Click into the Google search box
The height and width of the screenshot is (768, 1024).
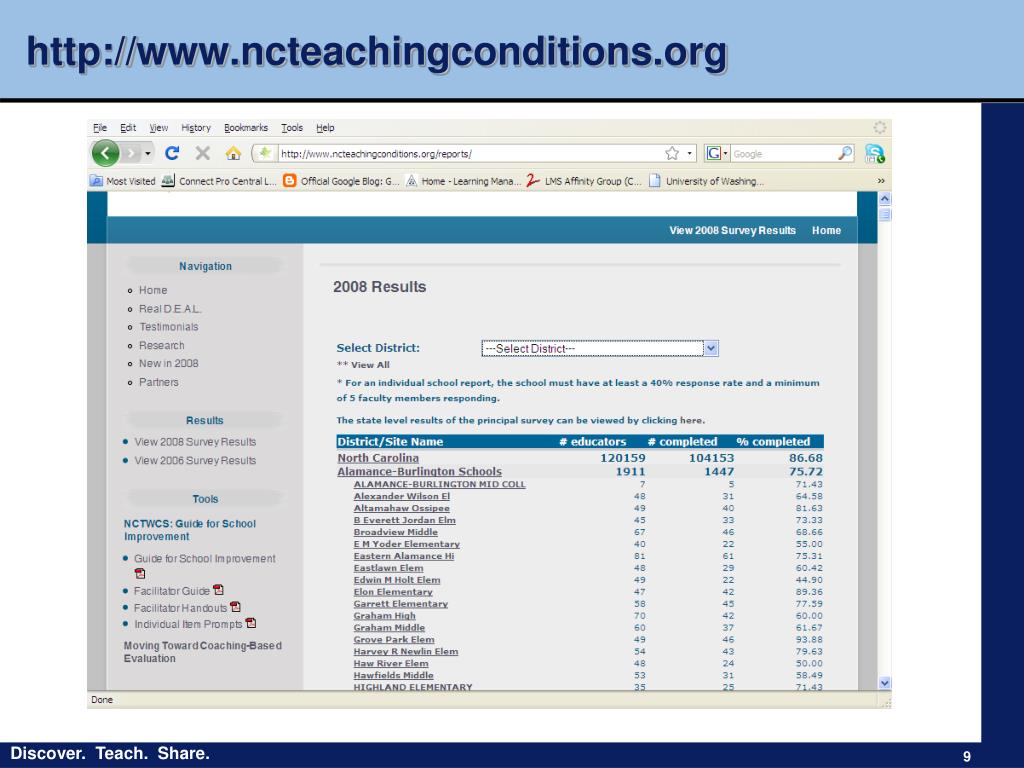click(784, 153)
